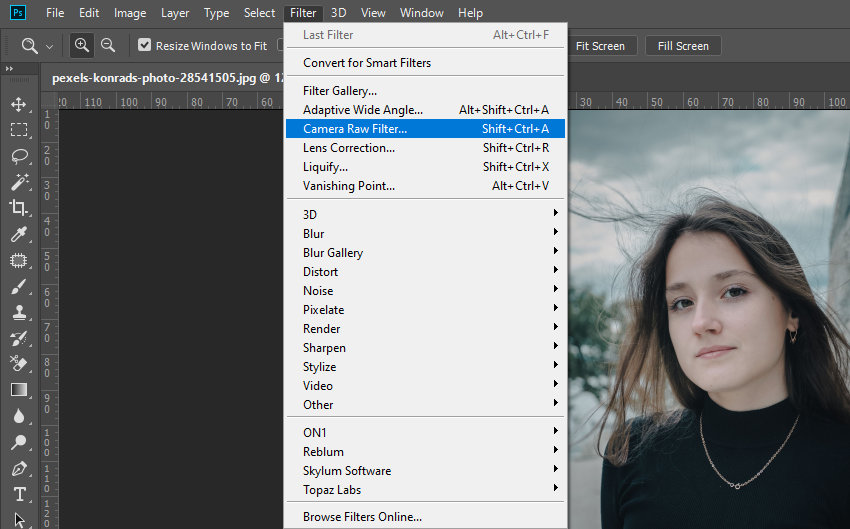Screen dimensions: 850x529
Task: Open the File menu
Action: click(55, 12)
